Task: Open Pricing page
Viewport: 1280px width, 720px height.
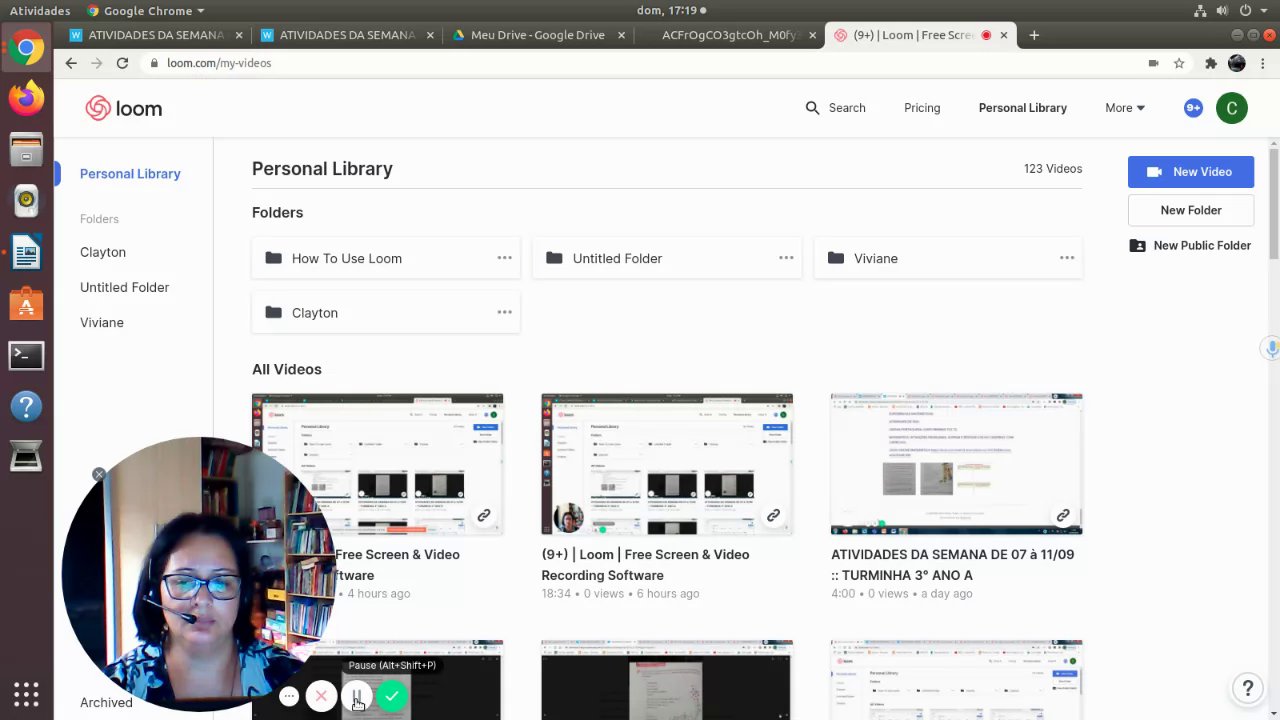Action: (922, 108)
